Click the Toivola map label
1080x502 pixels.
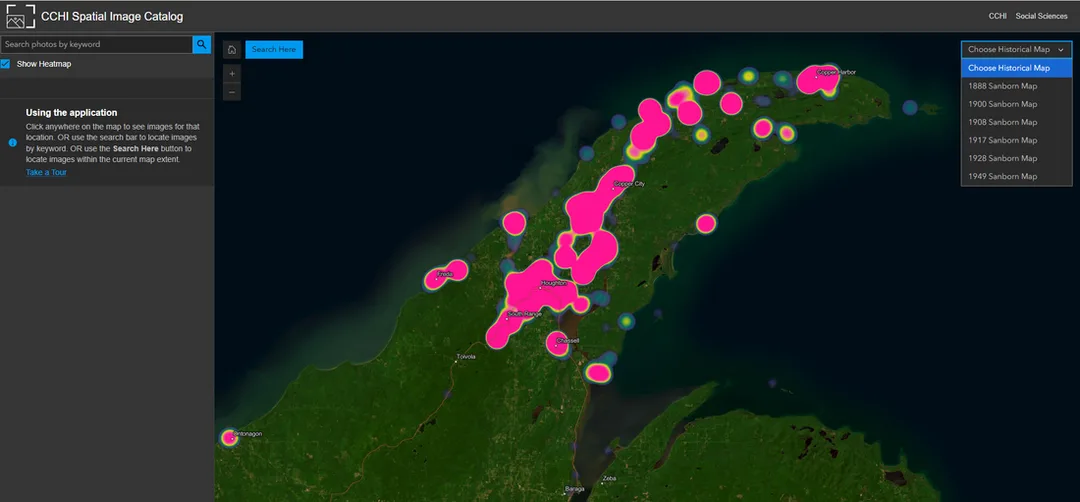[466, 357]
